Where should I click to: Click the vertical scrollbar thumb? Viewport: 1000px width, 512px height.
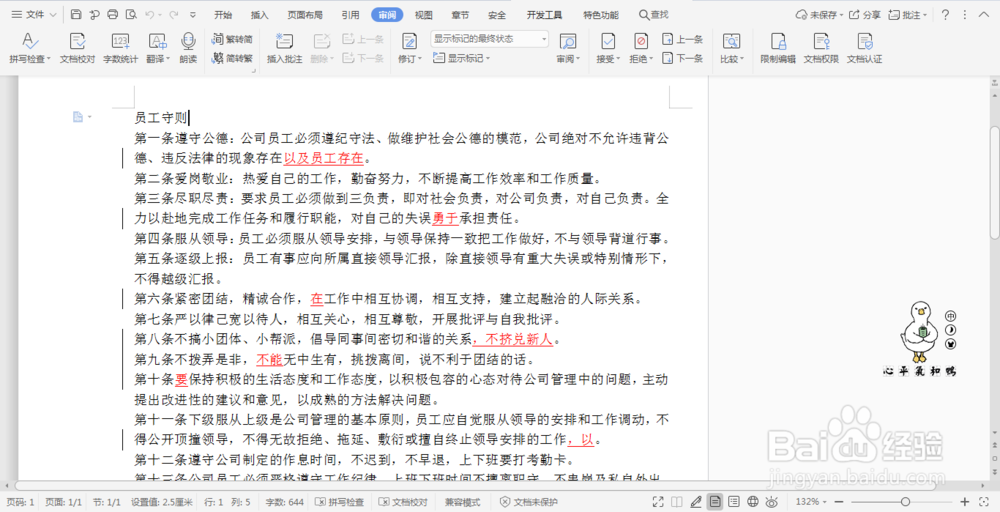coord(994,182)
